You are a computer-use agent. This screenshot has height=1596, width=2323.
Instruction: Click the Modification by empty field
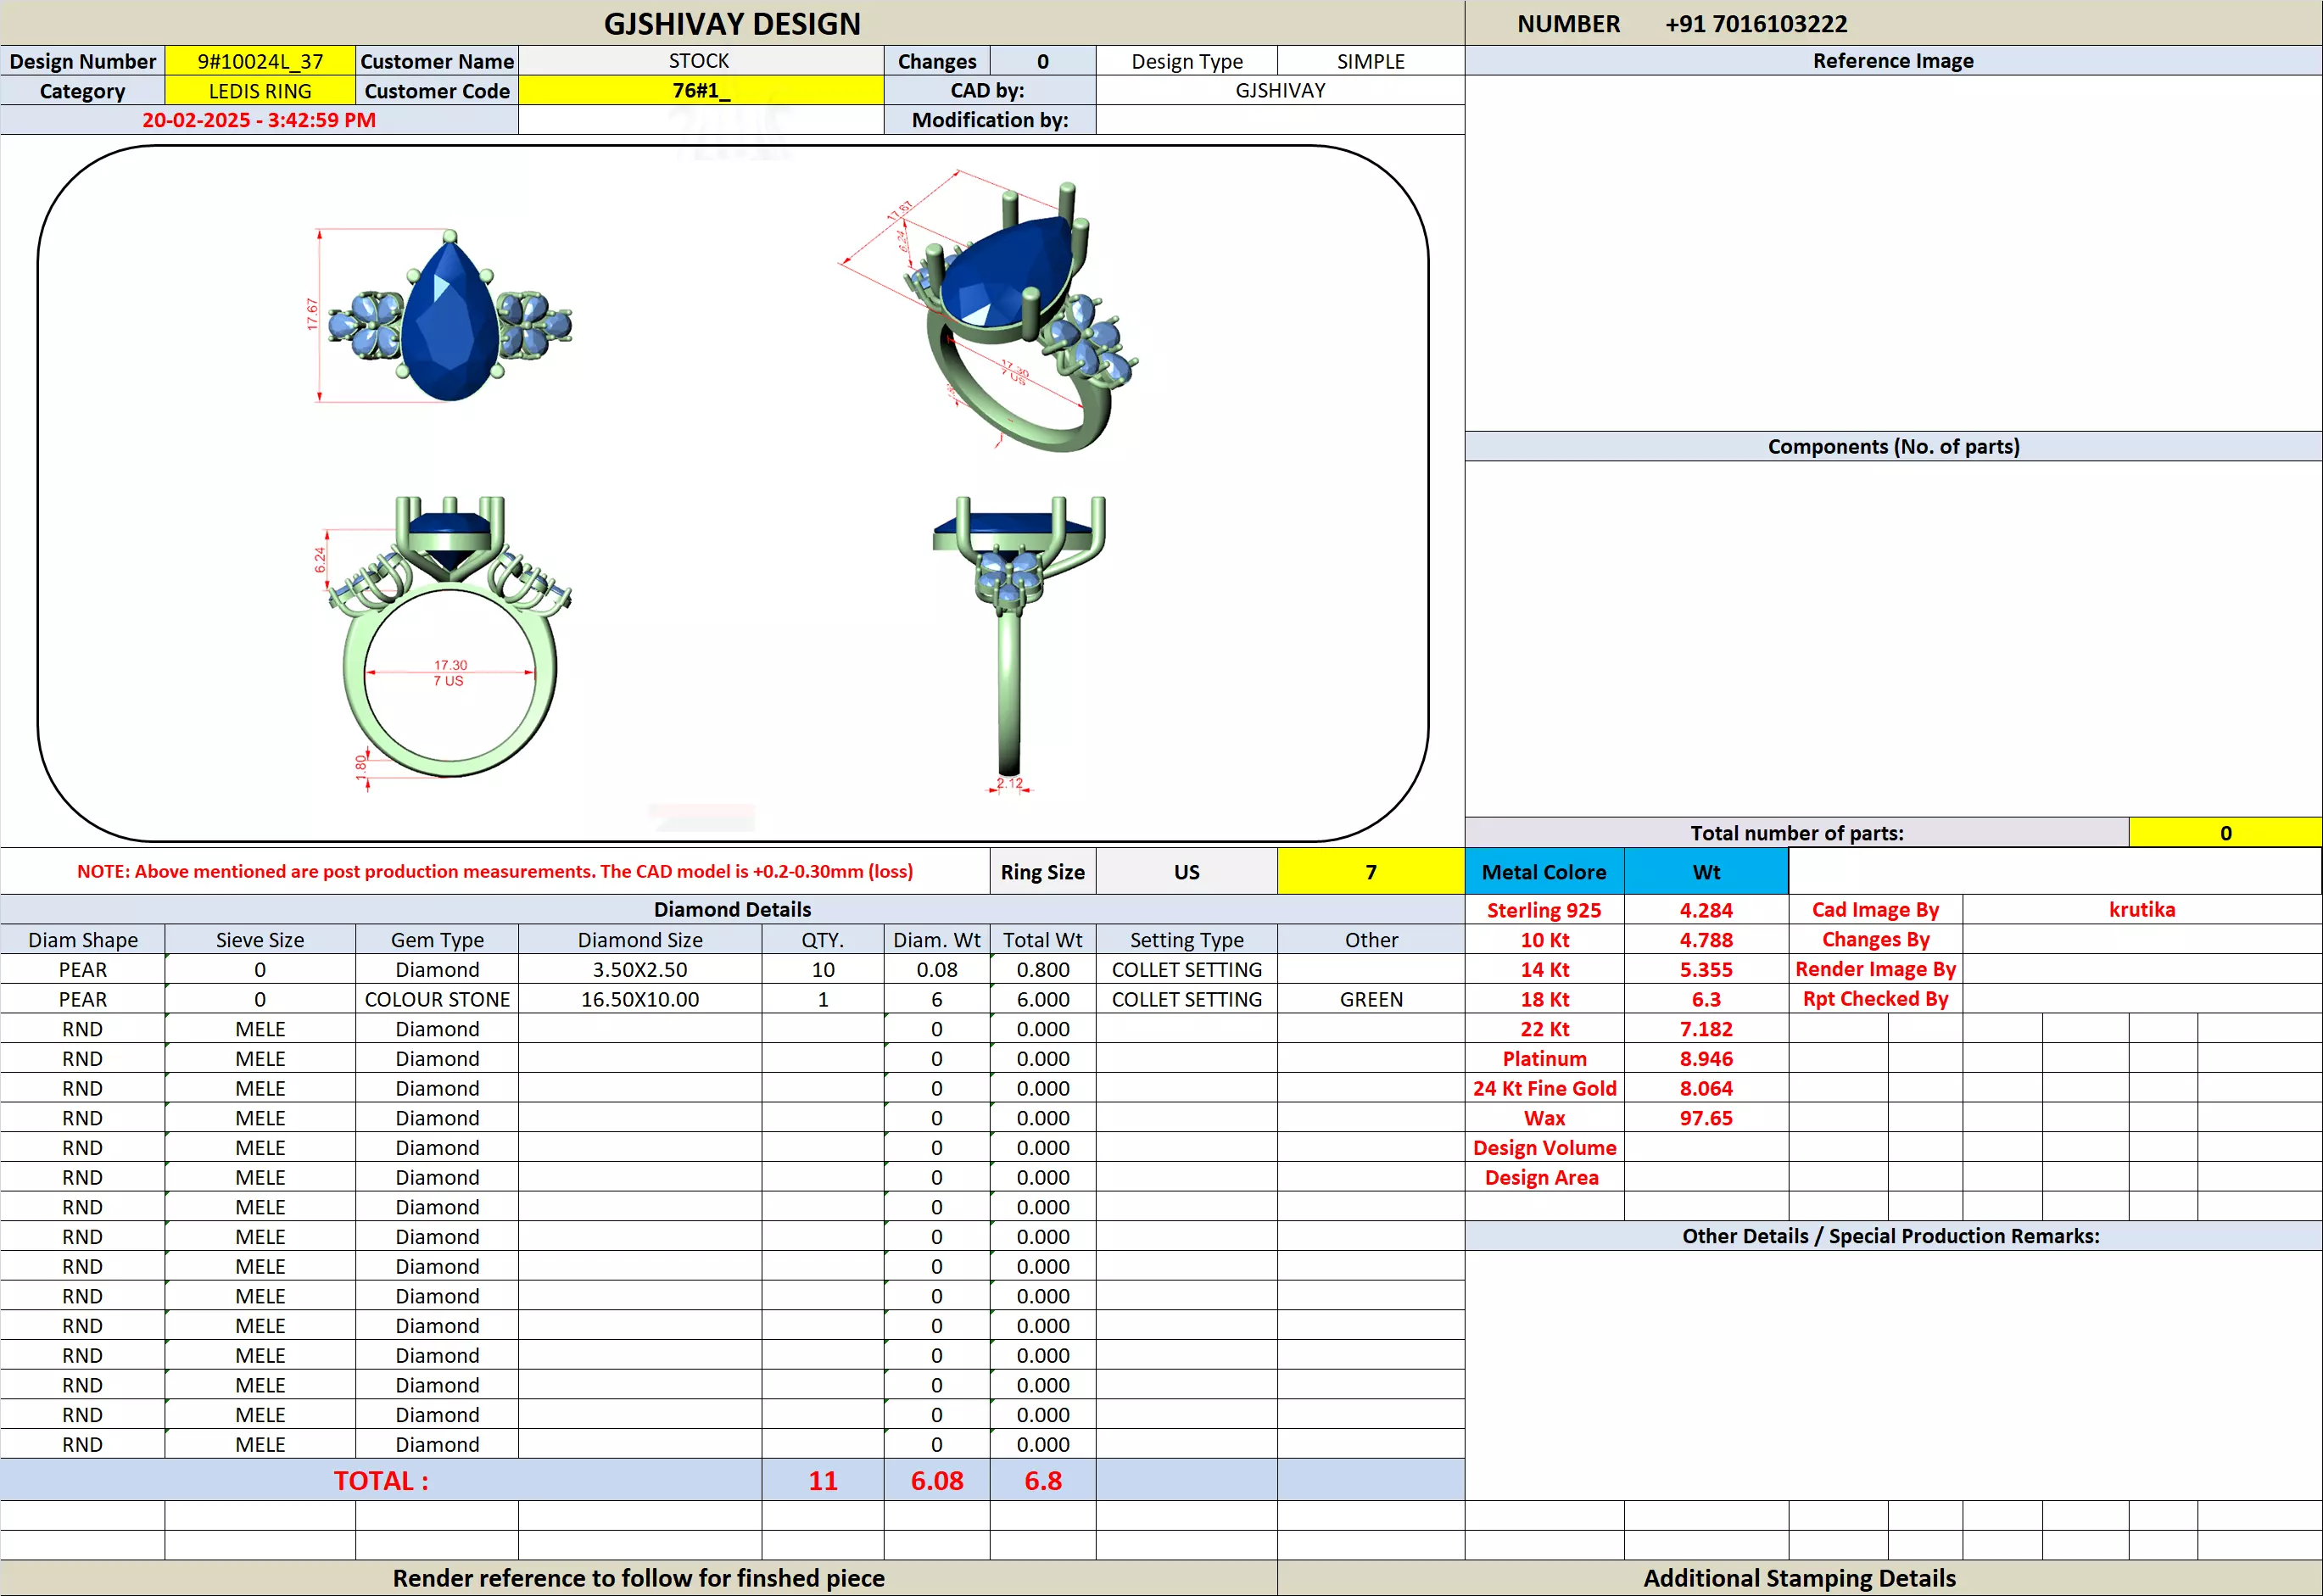coord(1280,120)
